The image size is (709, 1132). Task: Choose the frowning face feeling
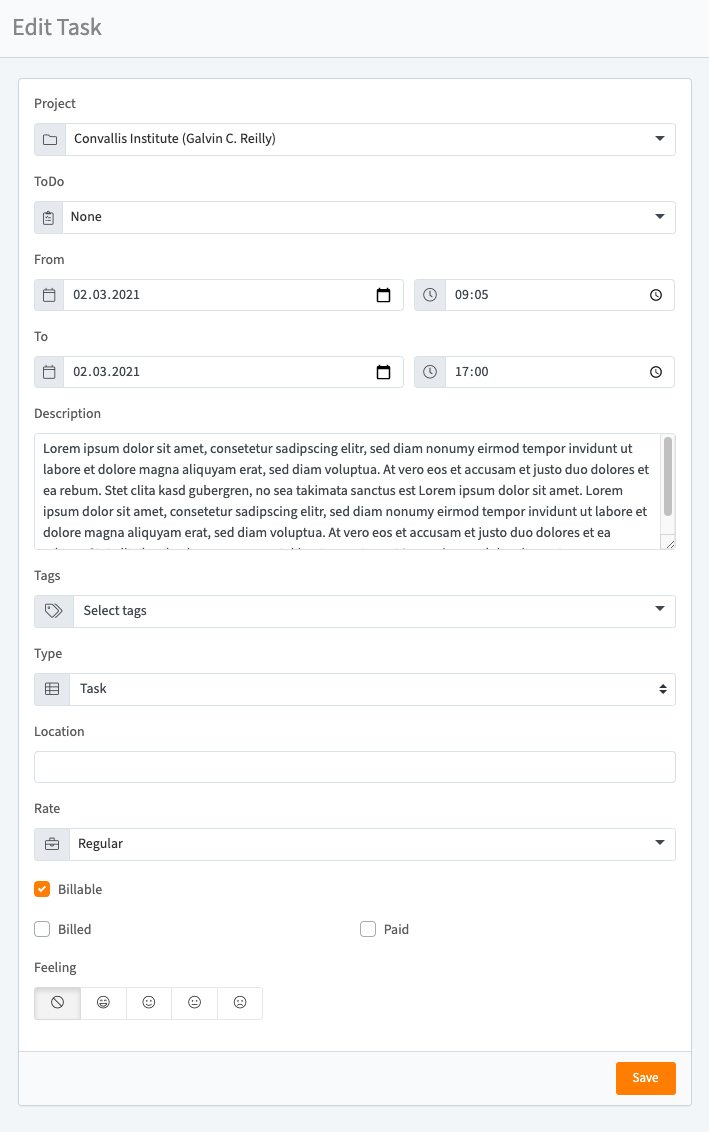240,1003
